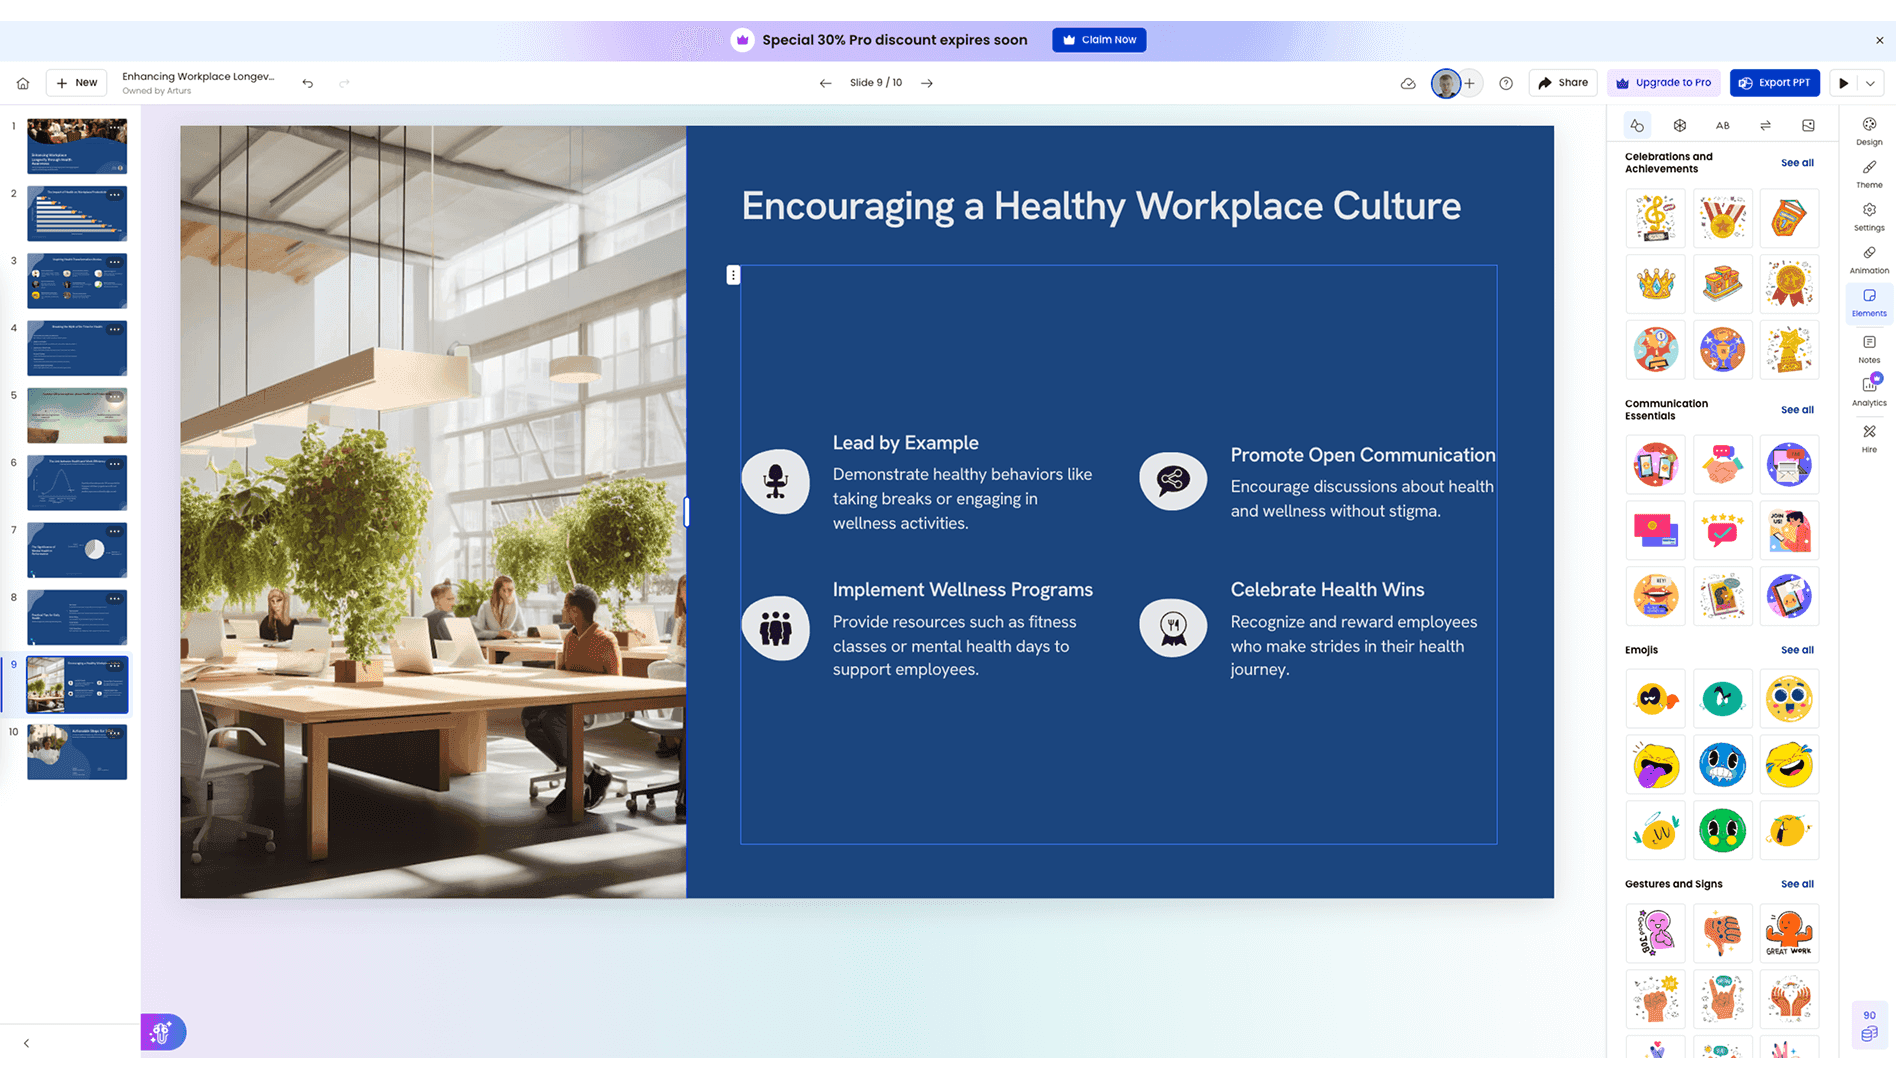This screenshot has height=1080, width=1896.
Task: Click the New presentation button
Action: (x=77, y=83)
